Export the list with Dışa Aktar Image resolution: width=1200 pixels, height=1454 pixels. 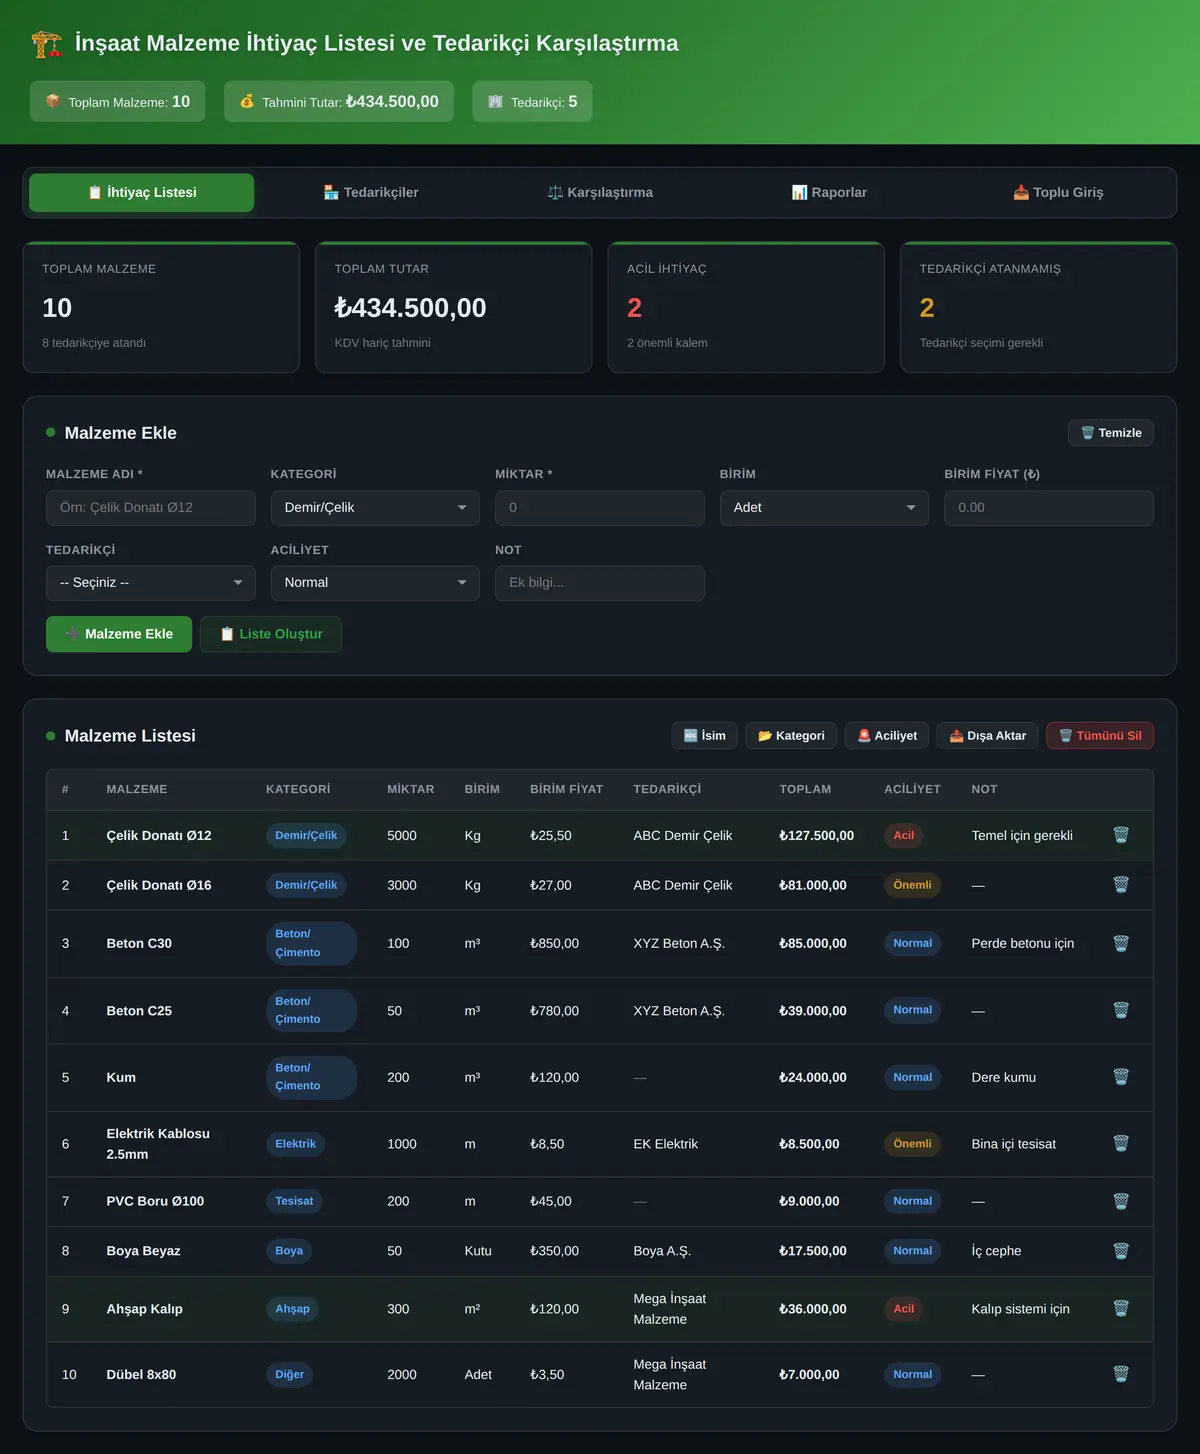(988, 736)
